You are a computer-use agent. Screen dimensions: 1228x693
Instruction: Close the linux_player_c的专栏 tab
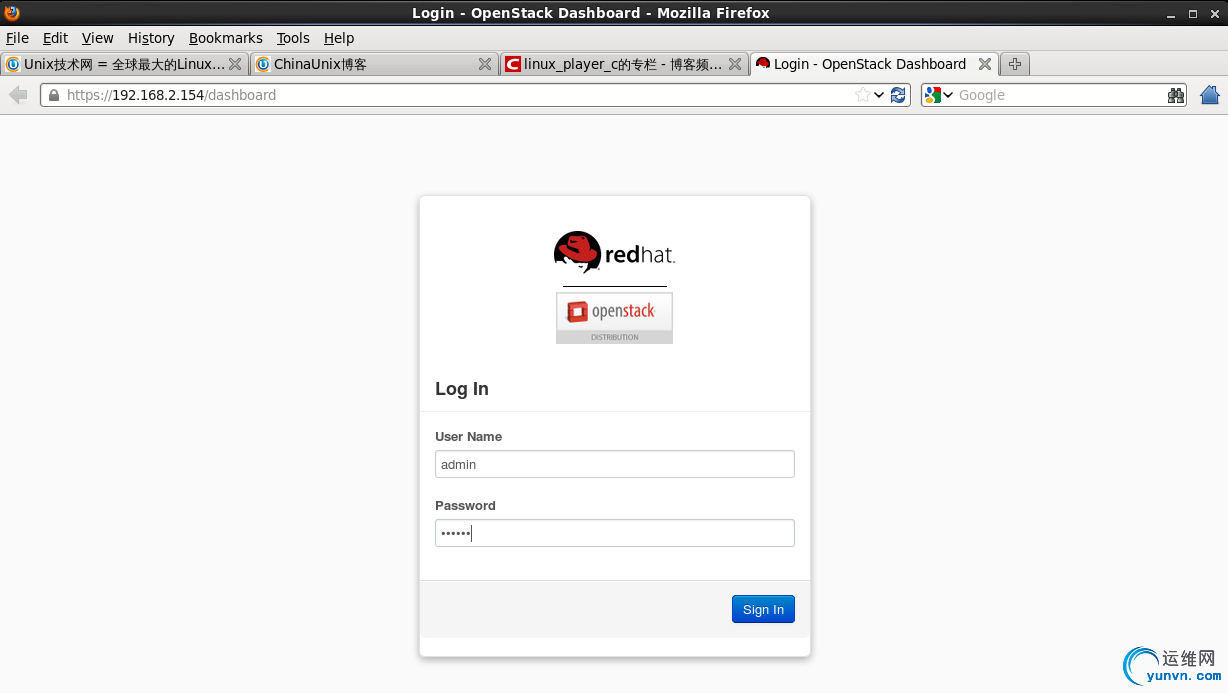tap(735, 64)
